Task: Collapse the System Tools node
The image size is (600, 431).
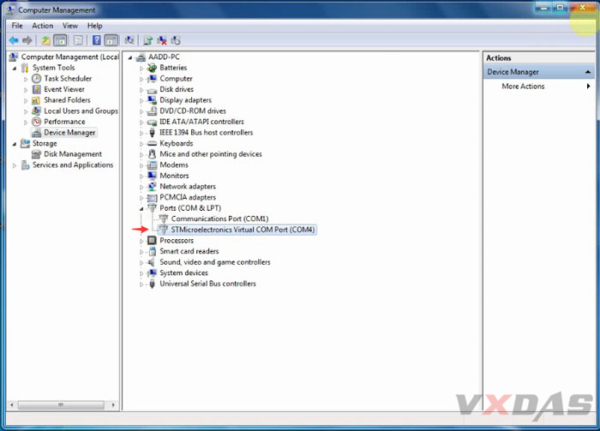Action: (x=15, y=68)
